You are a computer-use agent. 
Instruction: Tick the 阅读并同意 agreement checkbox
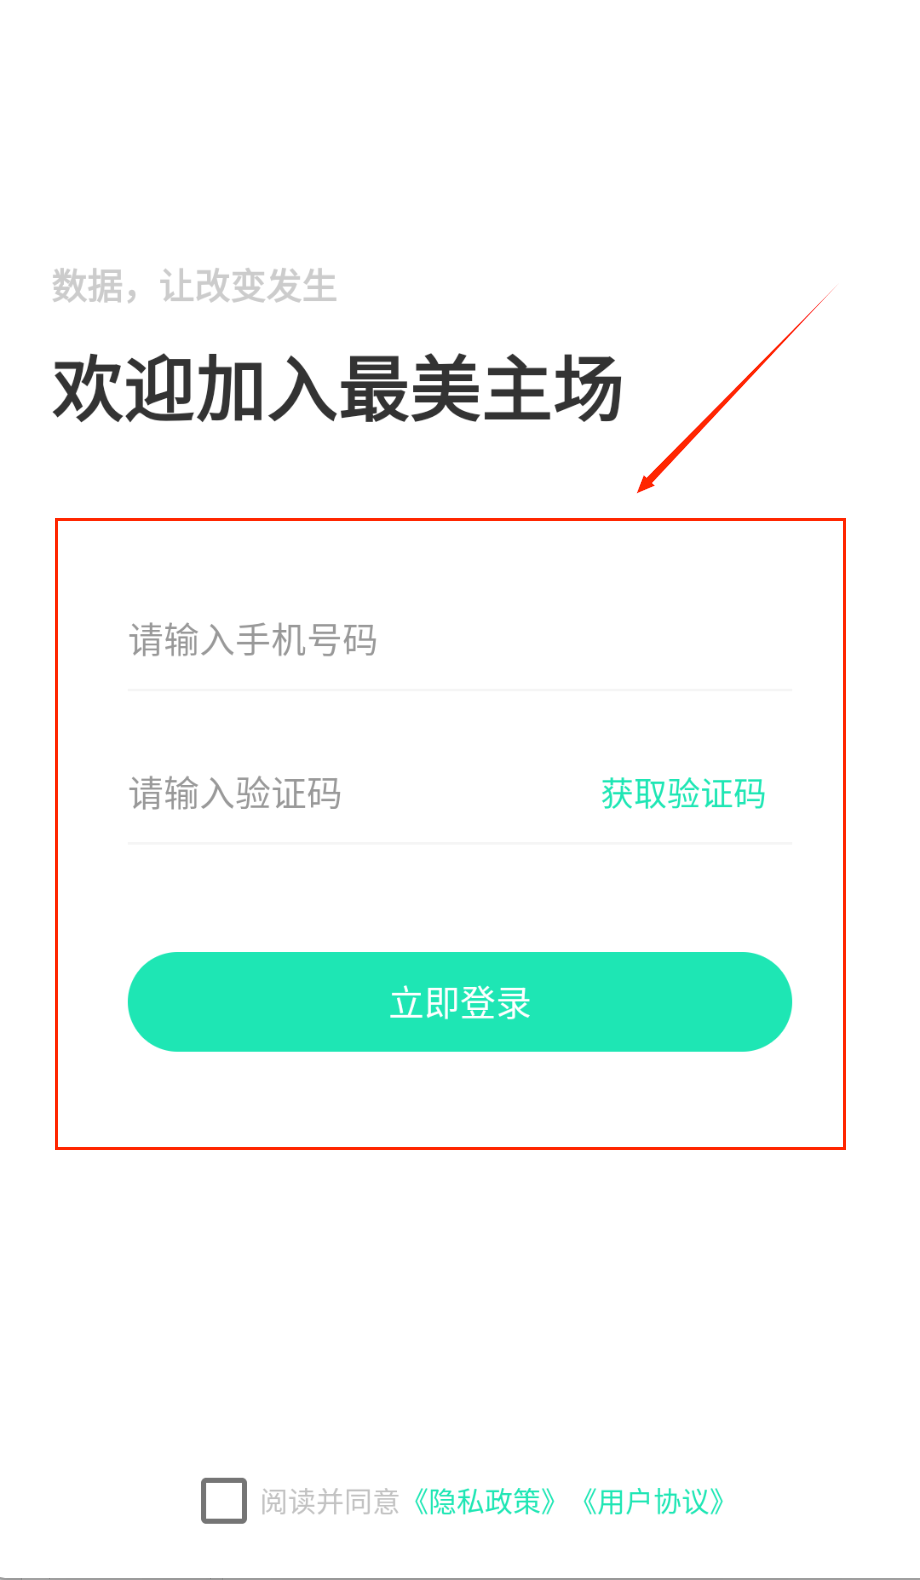coord(224,1501)
